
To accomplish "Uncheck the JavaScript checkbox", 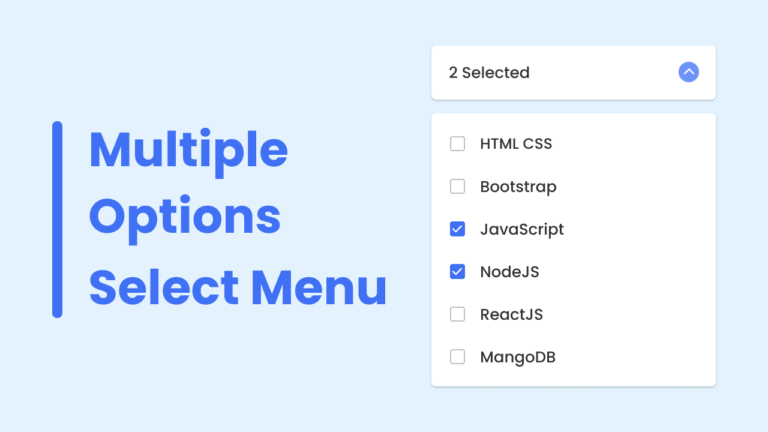I will [x=458, y=229].
